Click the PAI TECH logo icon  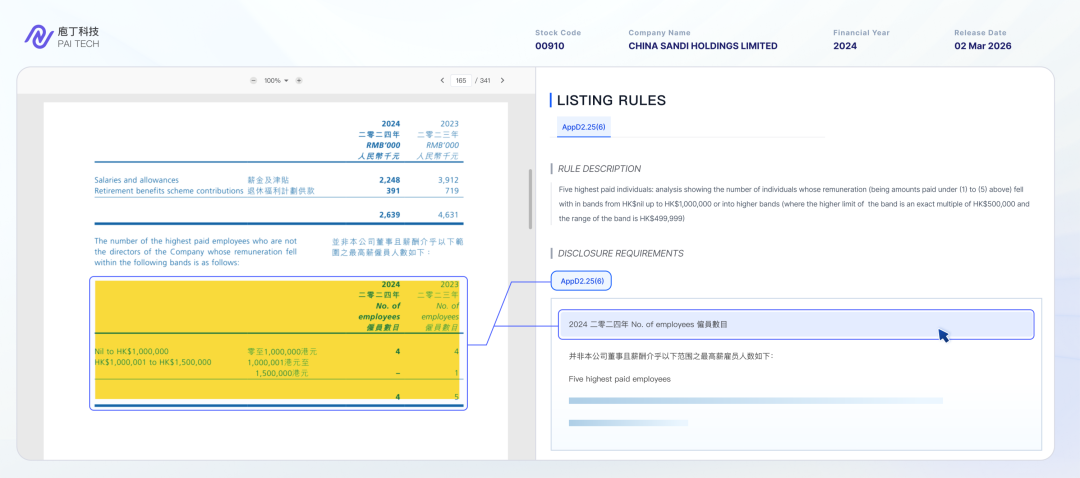point(38,37)
